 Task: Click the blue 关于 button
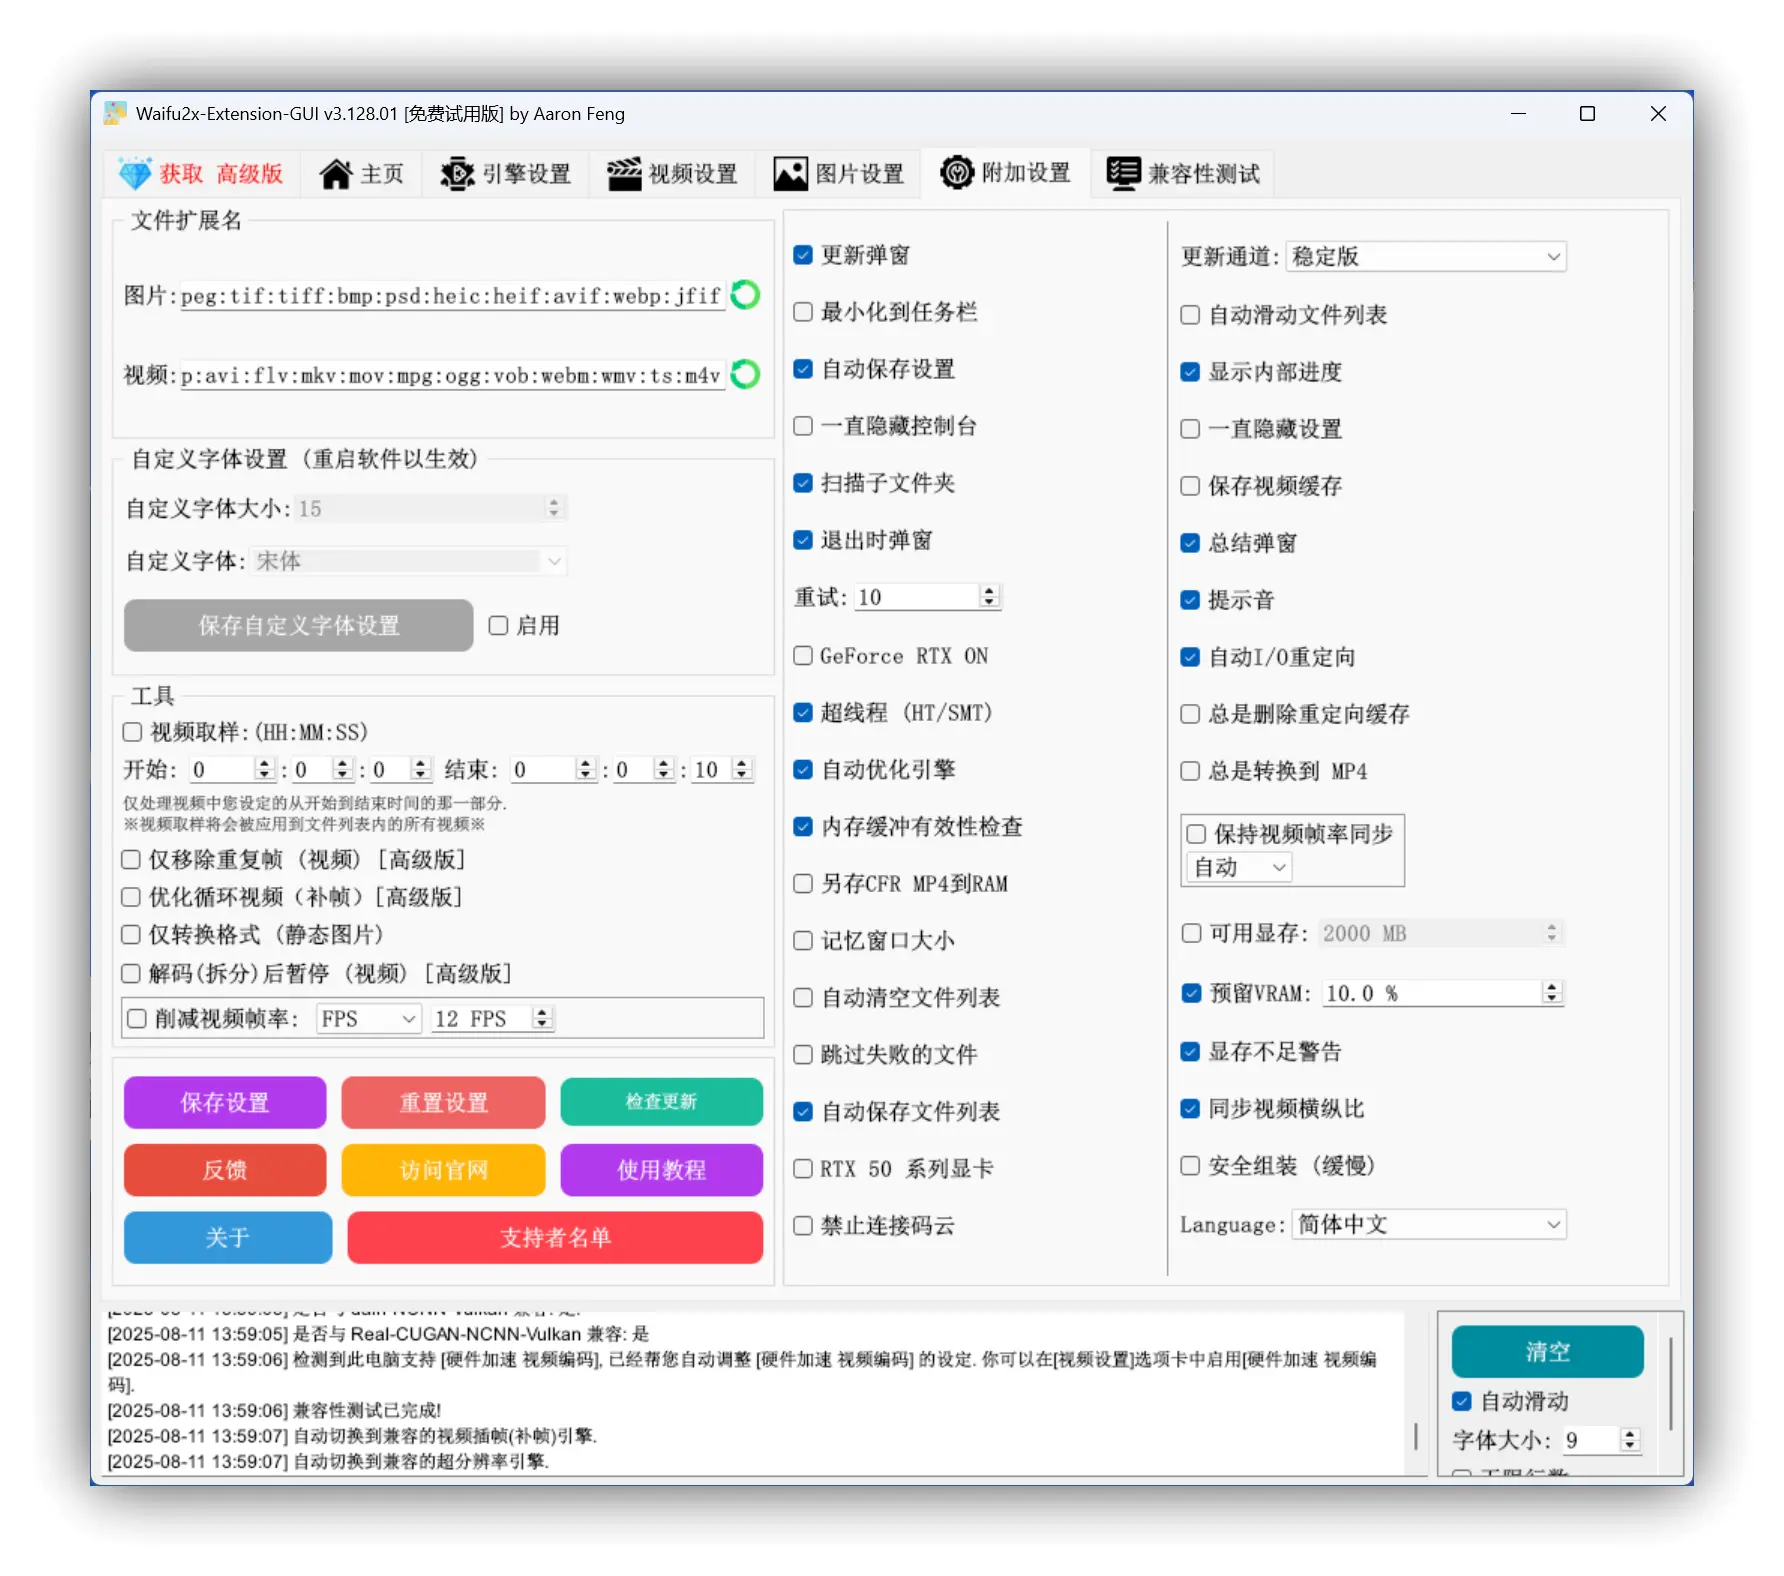point(228,1238)
